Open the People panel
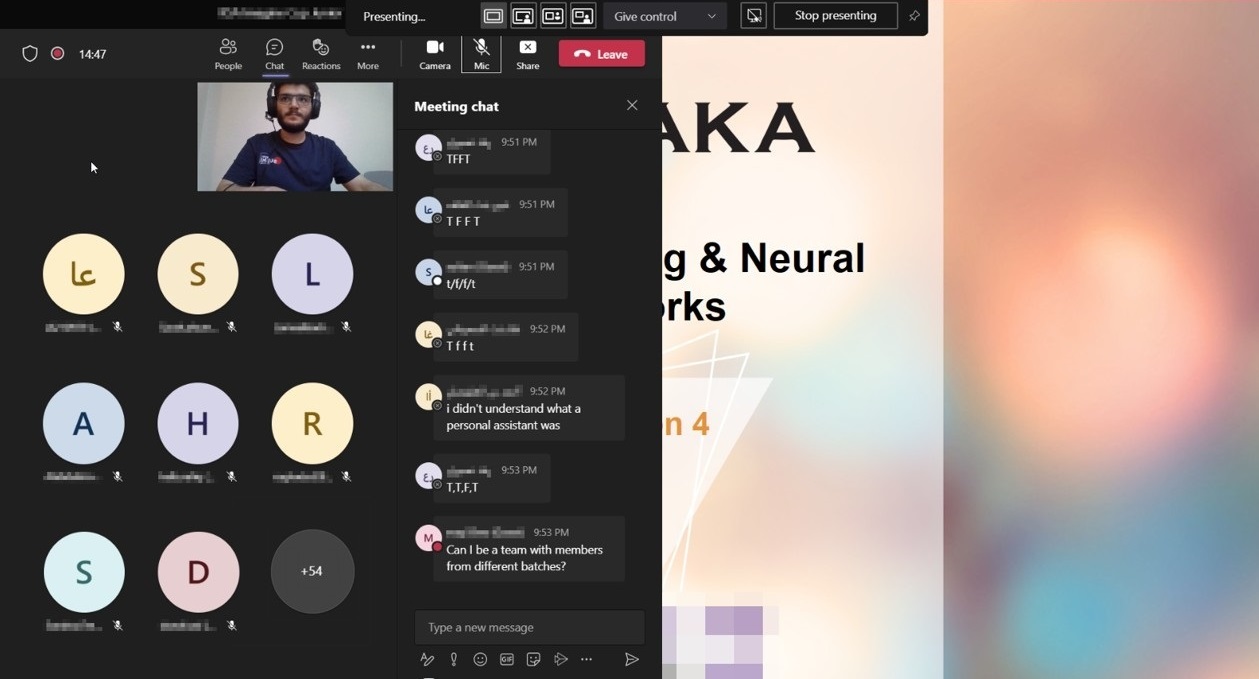Image resolution: width=1259 pixels, height=679 pixels. pos(228,54)
